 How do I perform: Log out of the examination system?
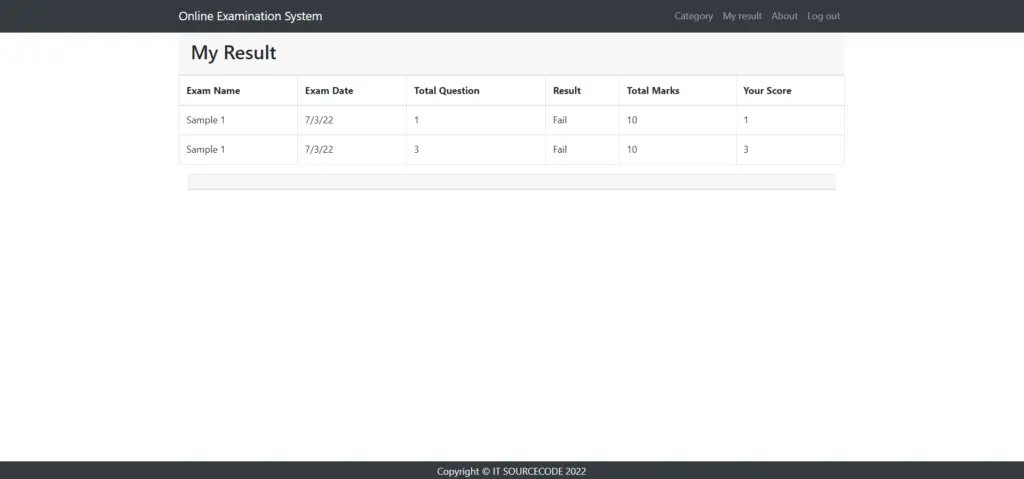pyautogui.click(x=824, y=16)
